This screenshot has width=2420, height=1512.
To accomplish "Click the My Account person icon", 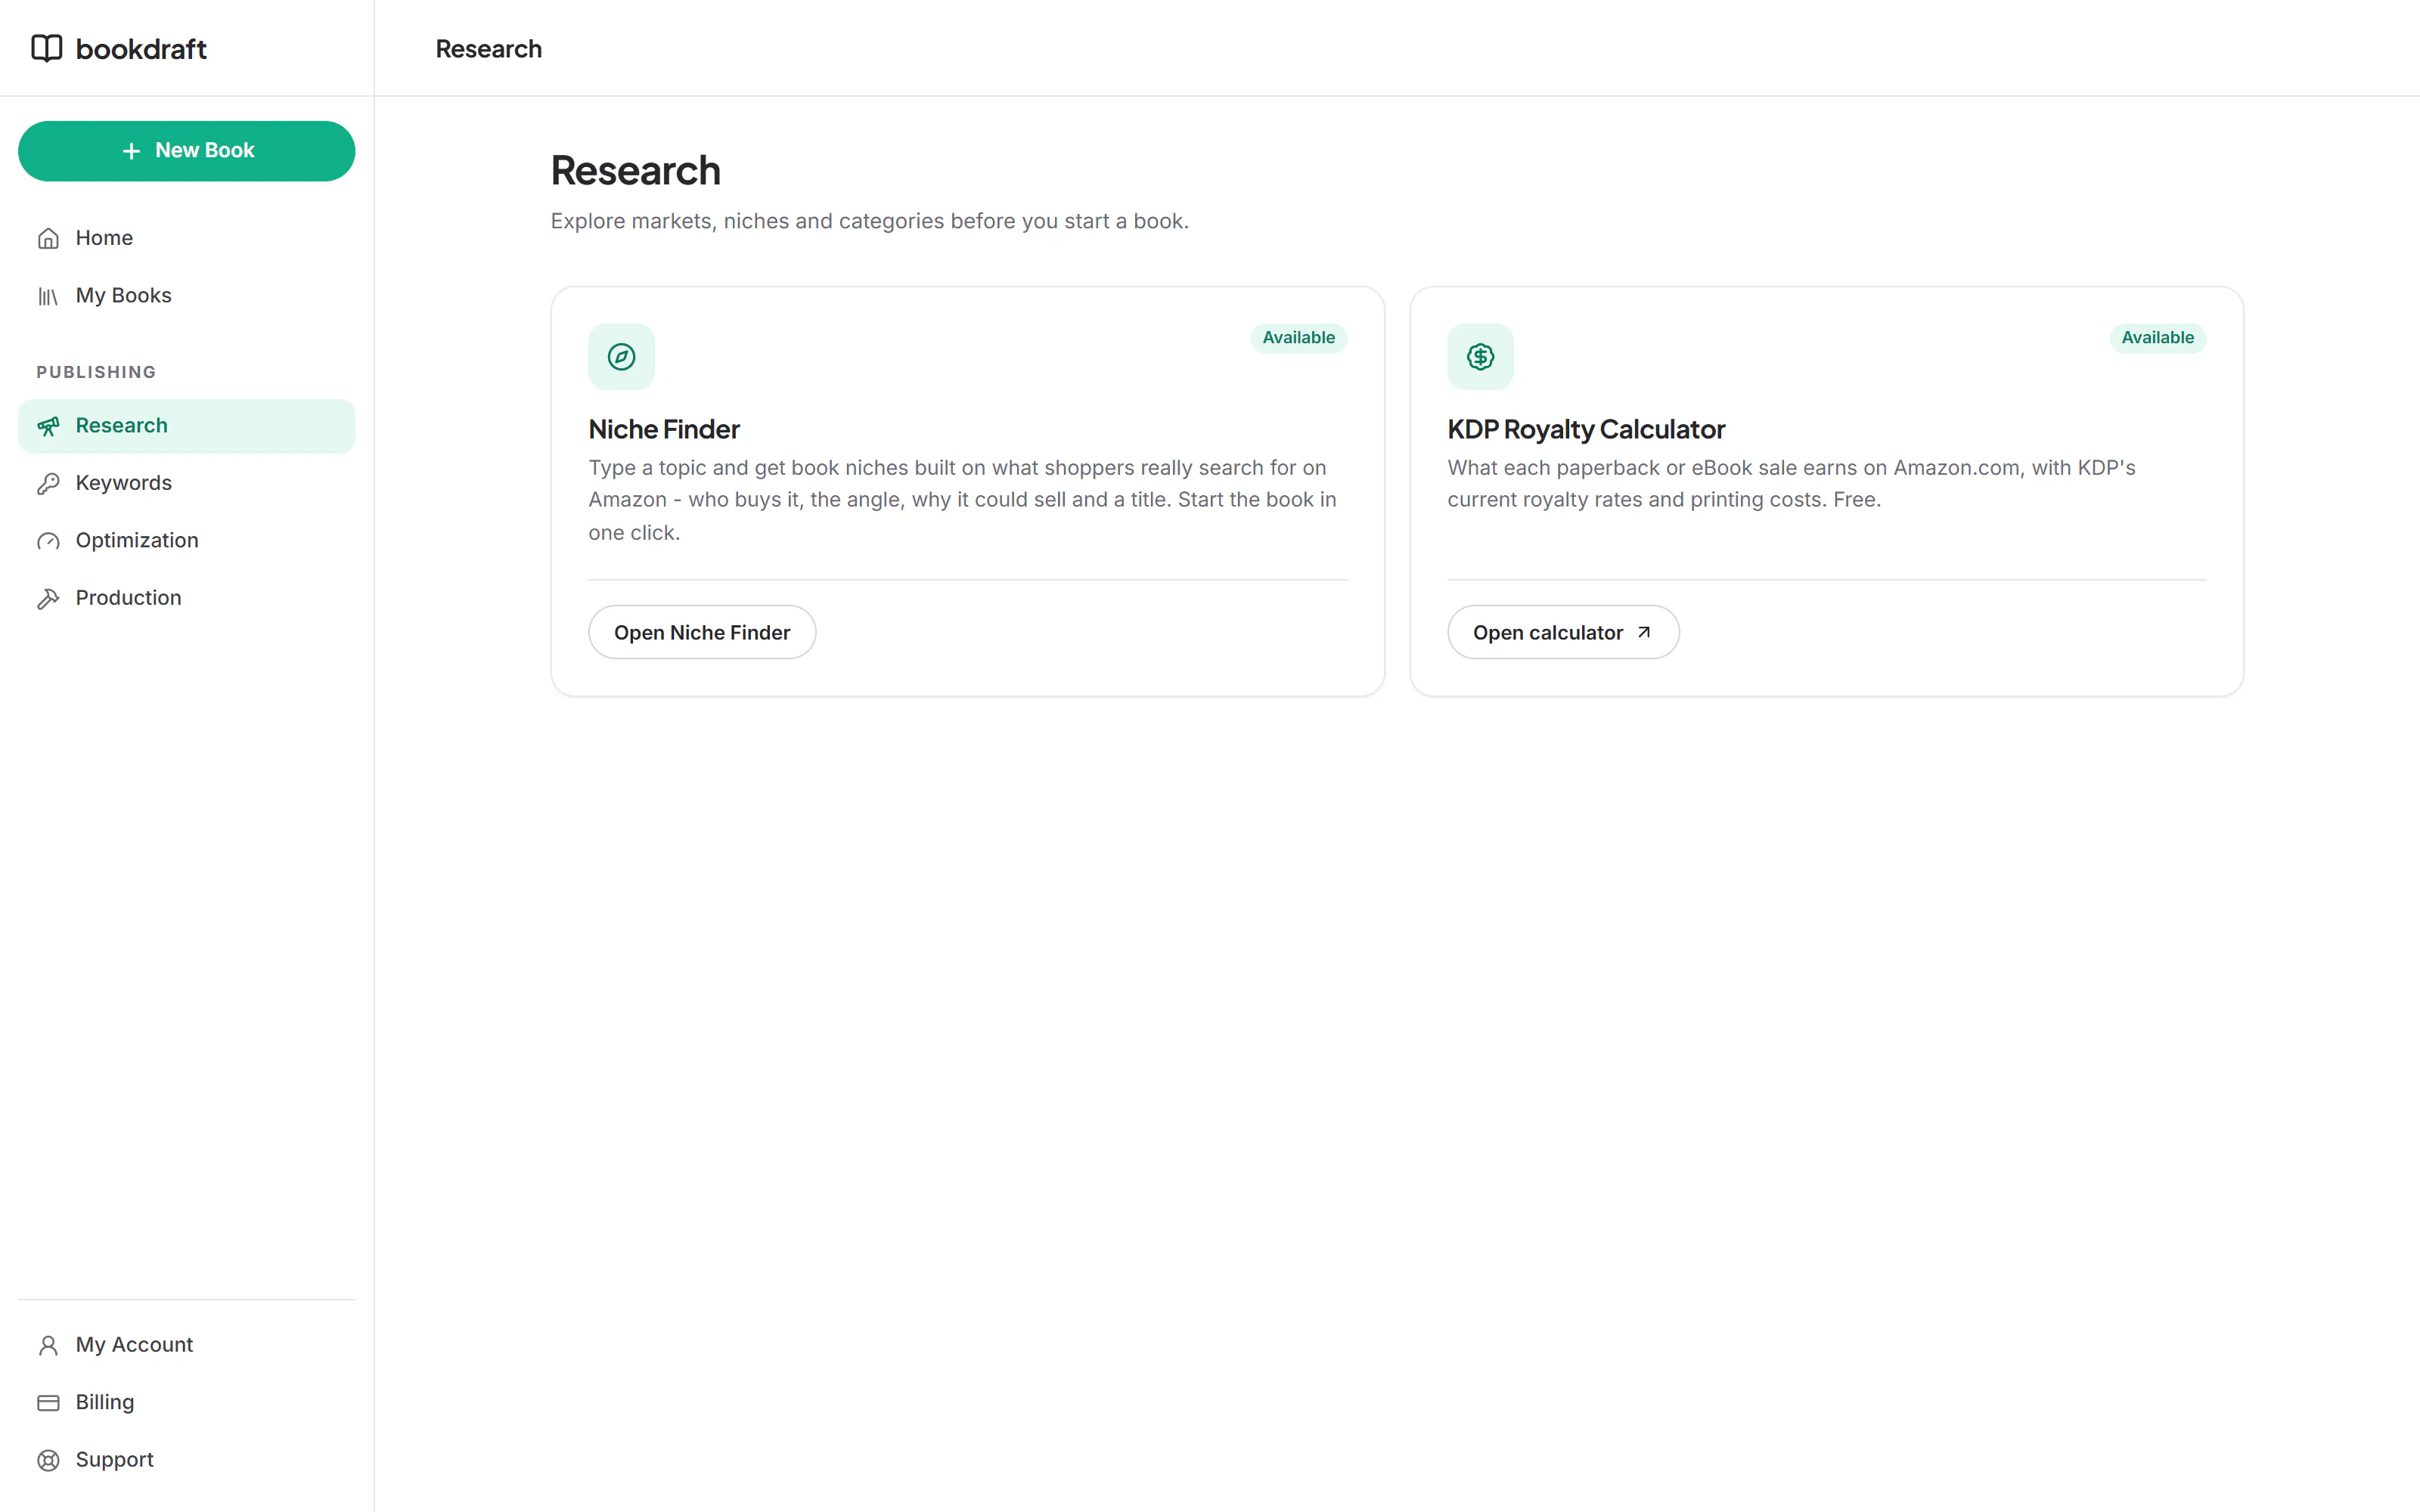I will tap(48, 1345).
